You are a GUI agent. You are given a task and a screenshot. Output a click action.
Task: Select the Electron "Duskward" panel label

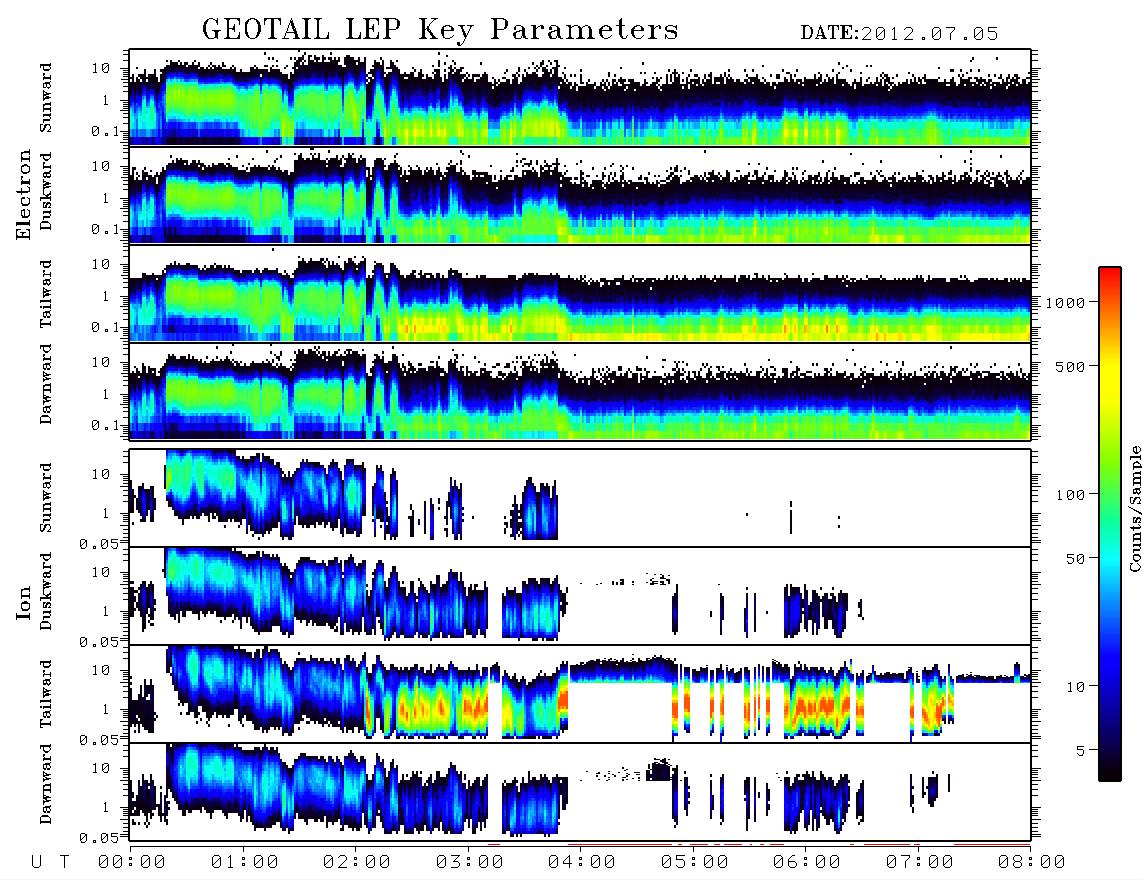[46, 191]
